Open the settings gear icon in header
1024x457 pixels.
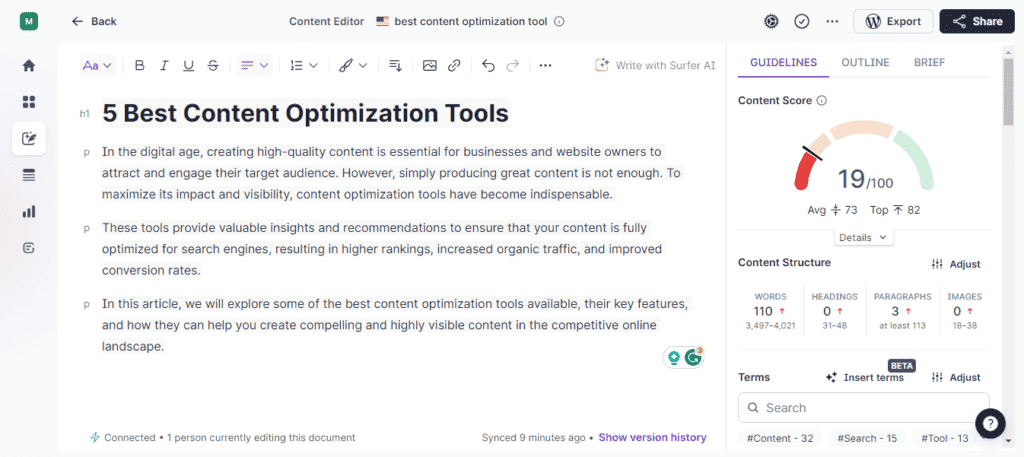point(771,21)
